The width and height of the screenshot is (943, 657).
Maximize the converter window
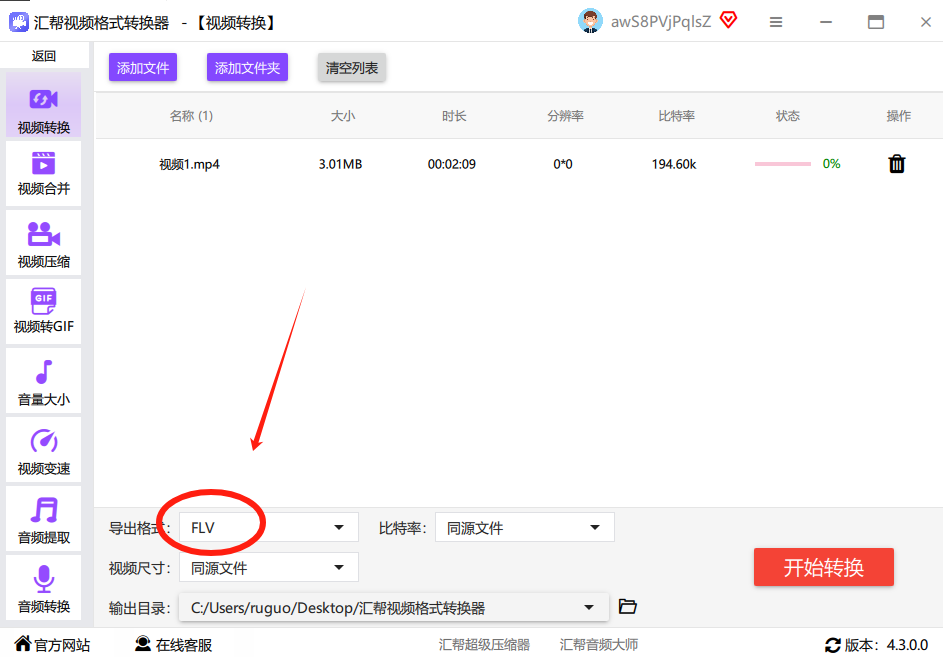pos(876,22)
